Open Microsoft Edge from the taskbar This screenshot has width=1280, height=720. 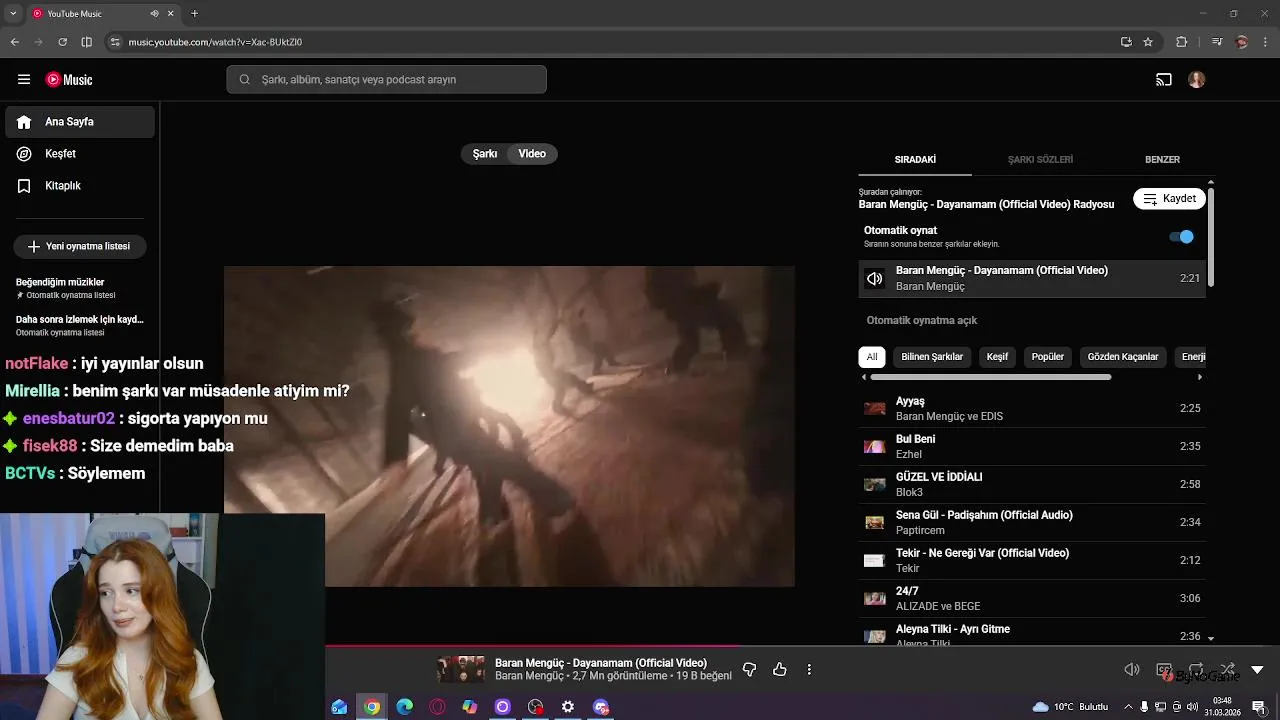click(x=404, y=707)
